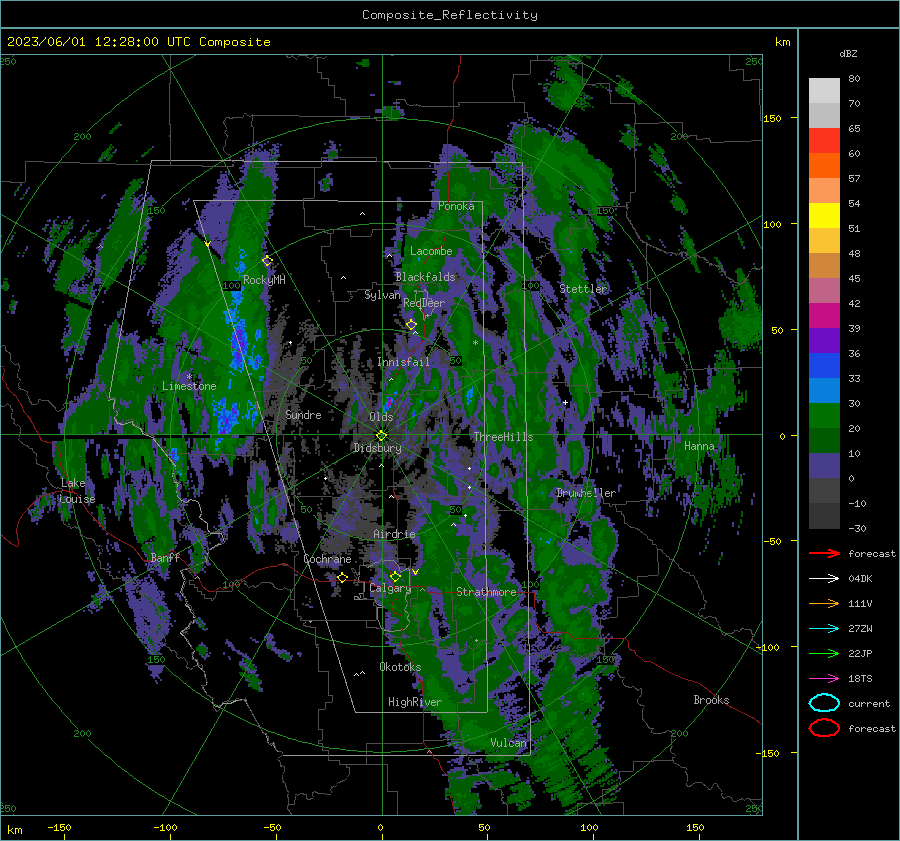Click the 04DK legend text
This screenshot has width=900, height=841.
click(x=860, y=579)
